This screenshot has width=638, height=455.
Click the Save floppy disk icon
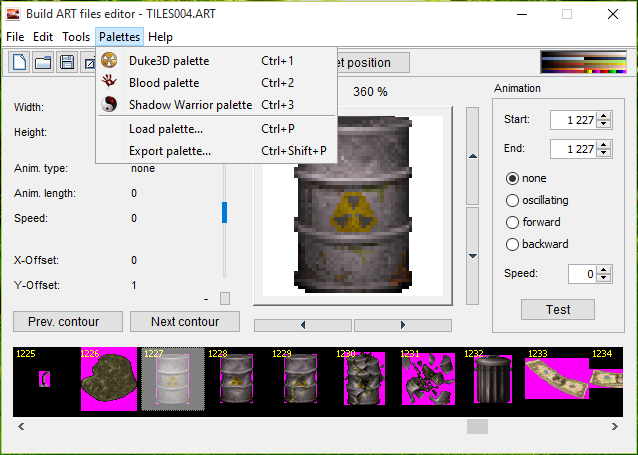pos(67,62)
